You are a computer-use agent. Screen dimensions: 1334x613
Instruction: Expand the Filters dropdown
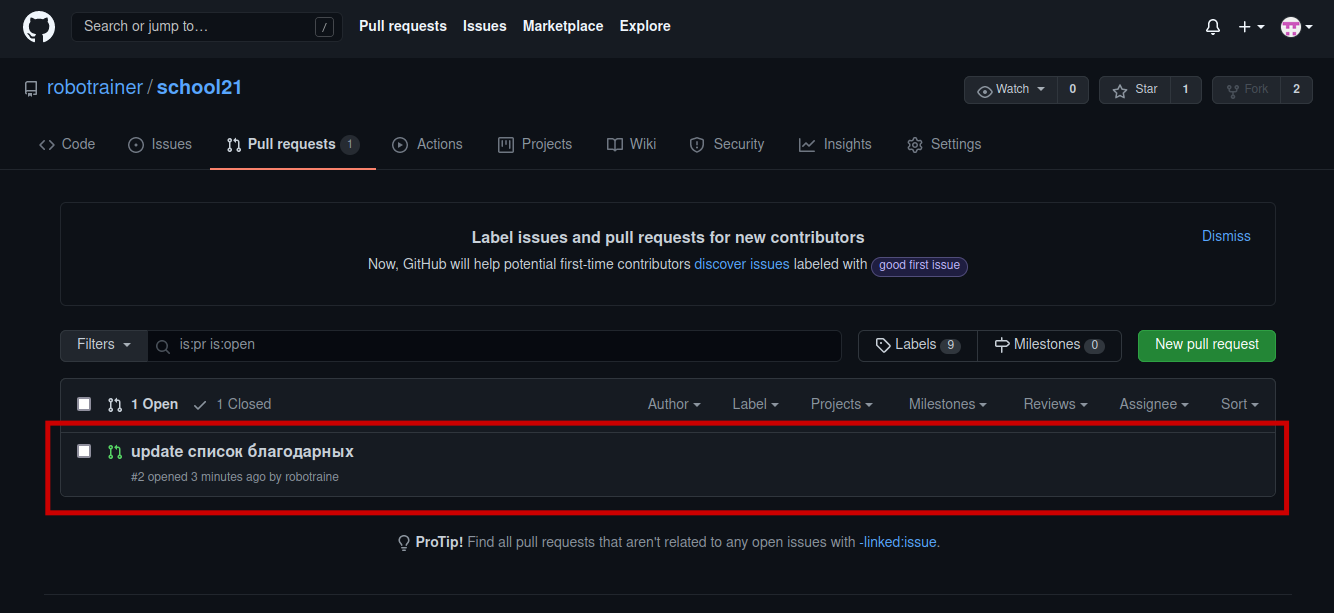104,345
